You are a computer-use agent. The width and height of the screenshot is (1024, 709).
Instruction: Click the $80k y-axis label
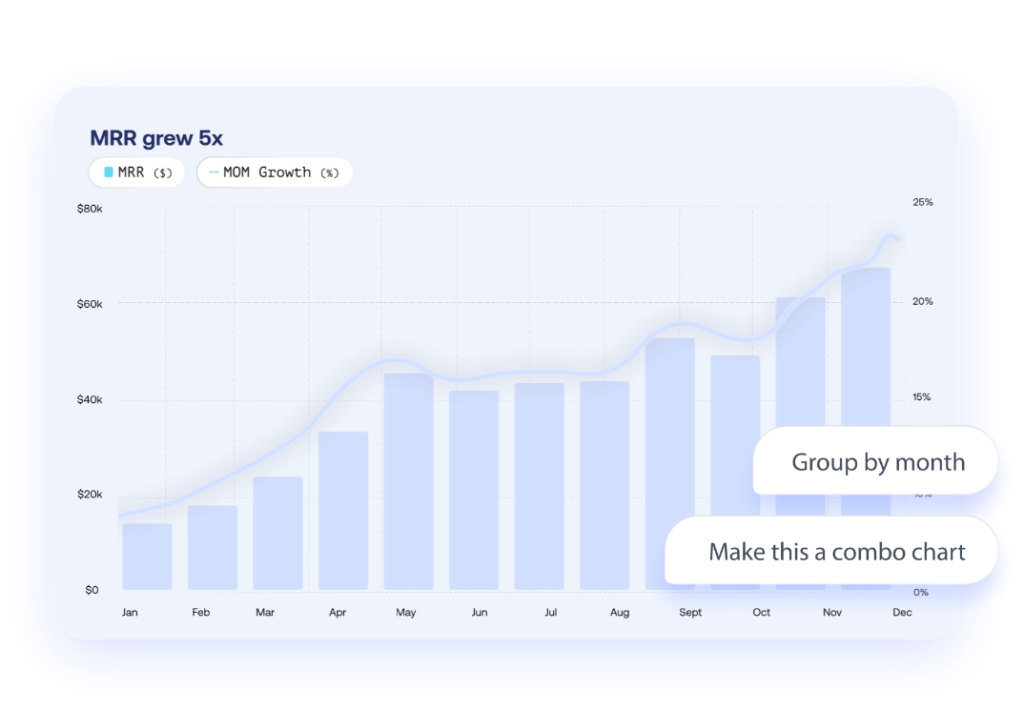90,208
